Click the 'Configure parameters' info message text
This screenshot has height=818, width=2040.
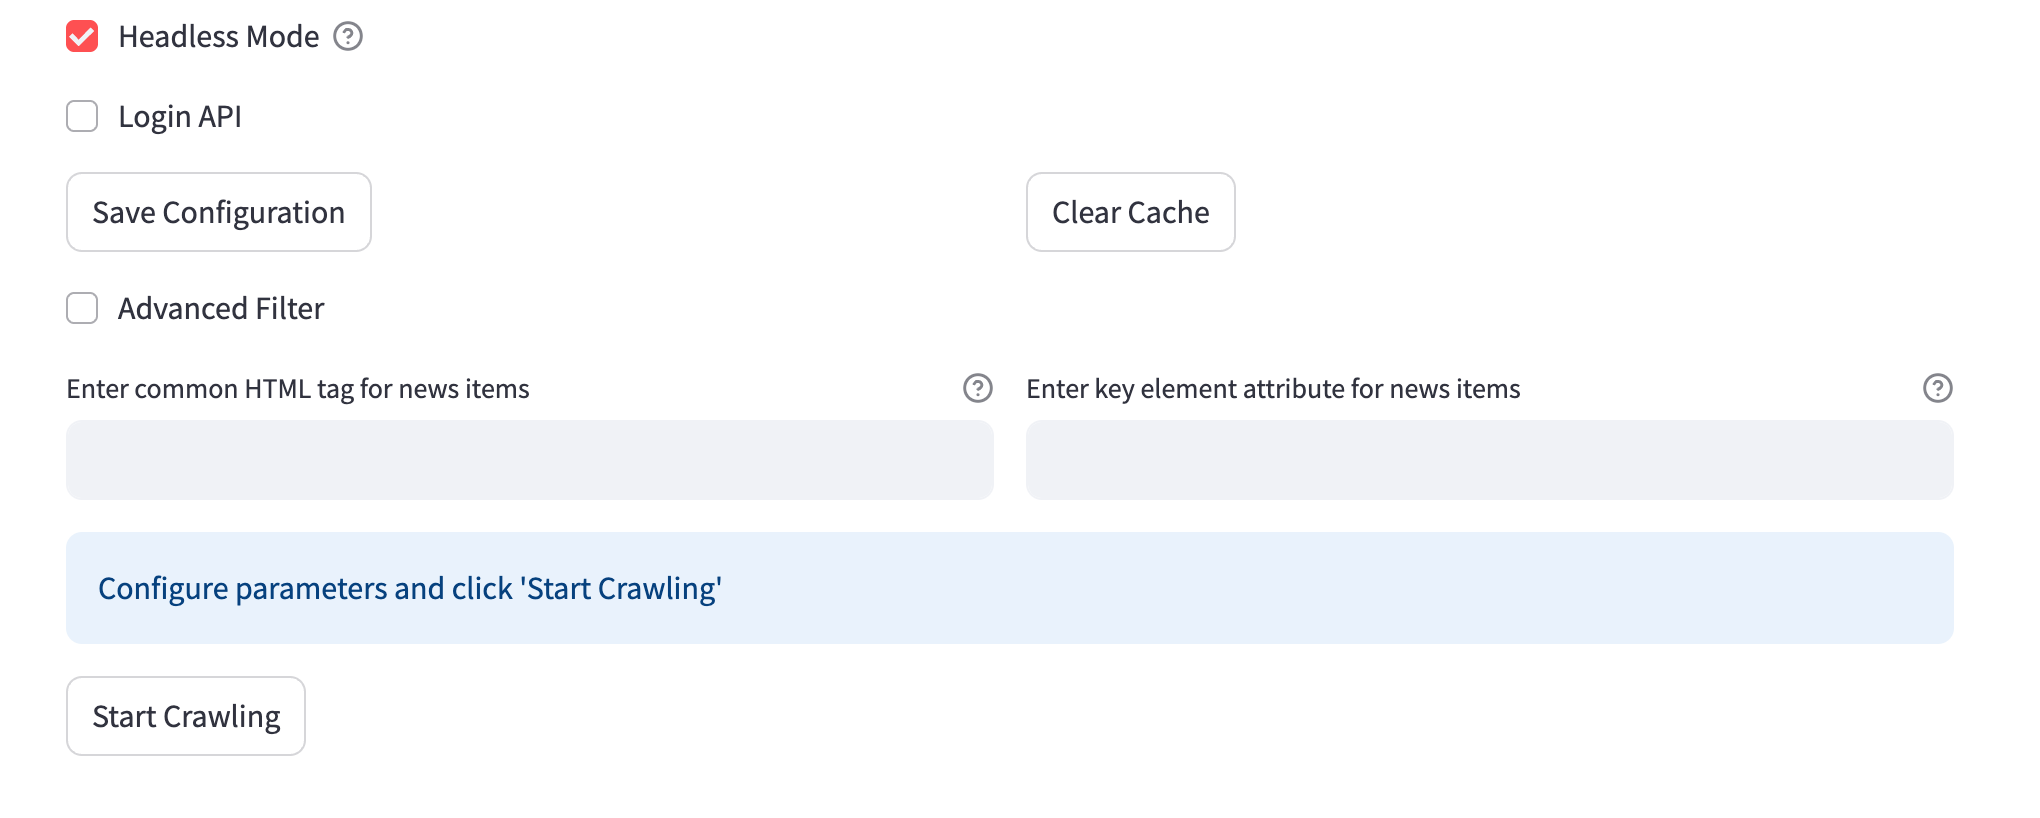click(300, 589)
